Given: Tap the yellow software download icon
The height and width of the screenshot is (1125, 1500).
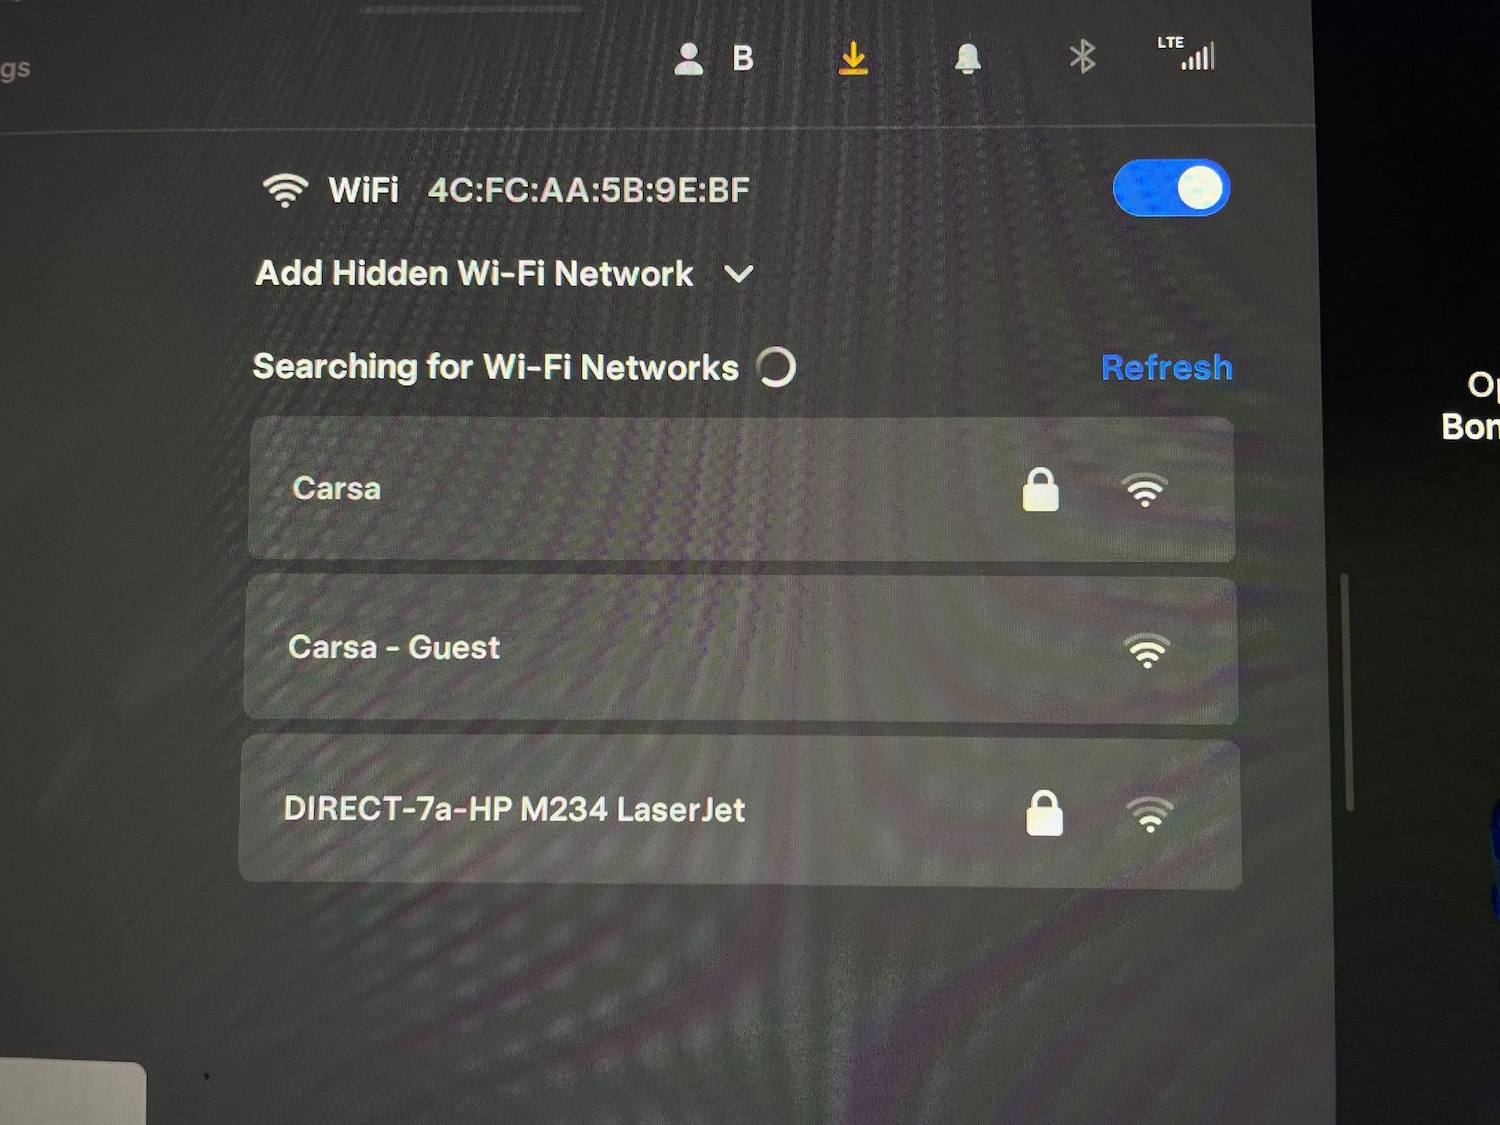Looking at the screenshot, I should [x=853, y=58].
